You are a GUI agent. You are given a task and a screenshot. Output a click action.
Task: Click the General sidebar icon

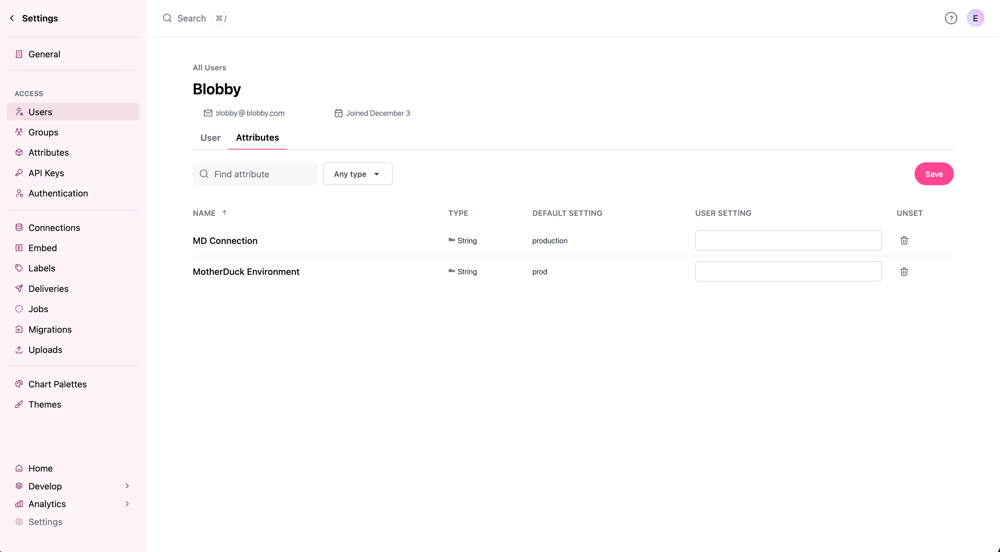(19, 54)
